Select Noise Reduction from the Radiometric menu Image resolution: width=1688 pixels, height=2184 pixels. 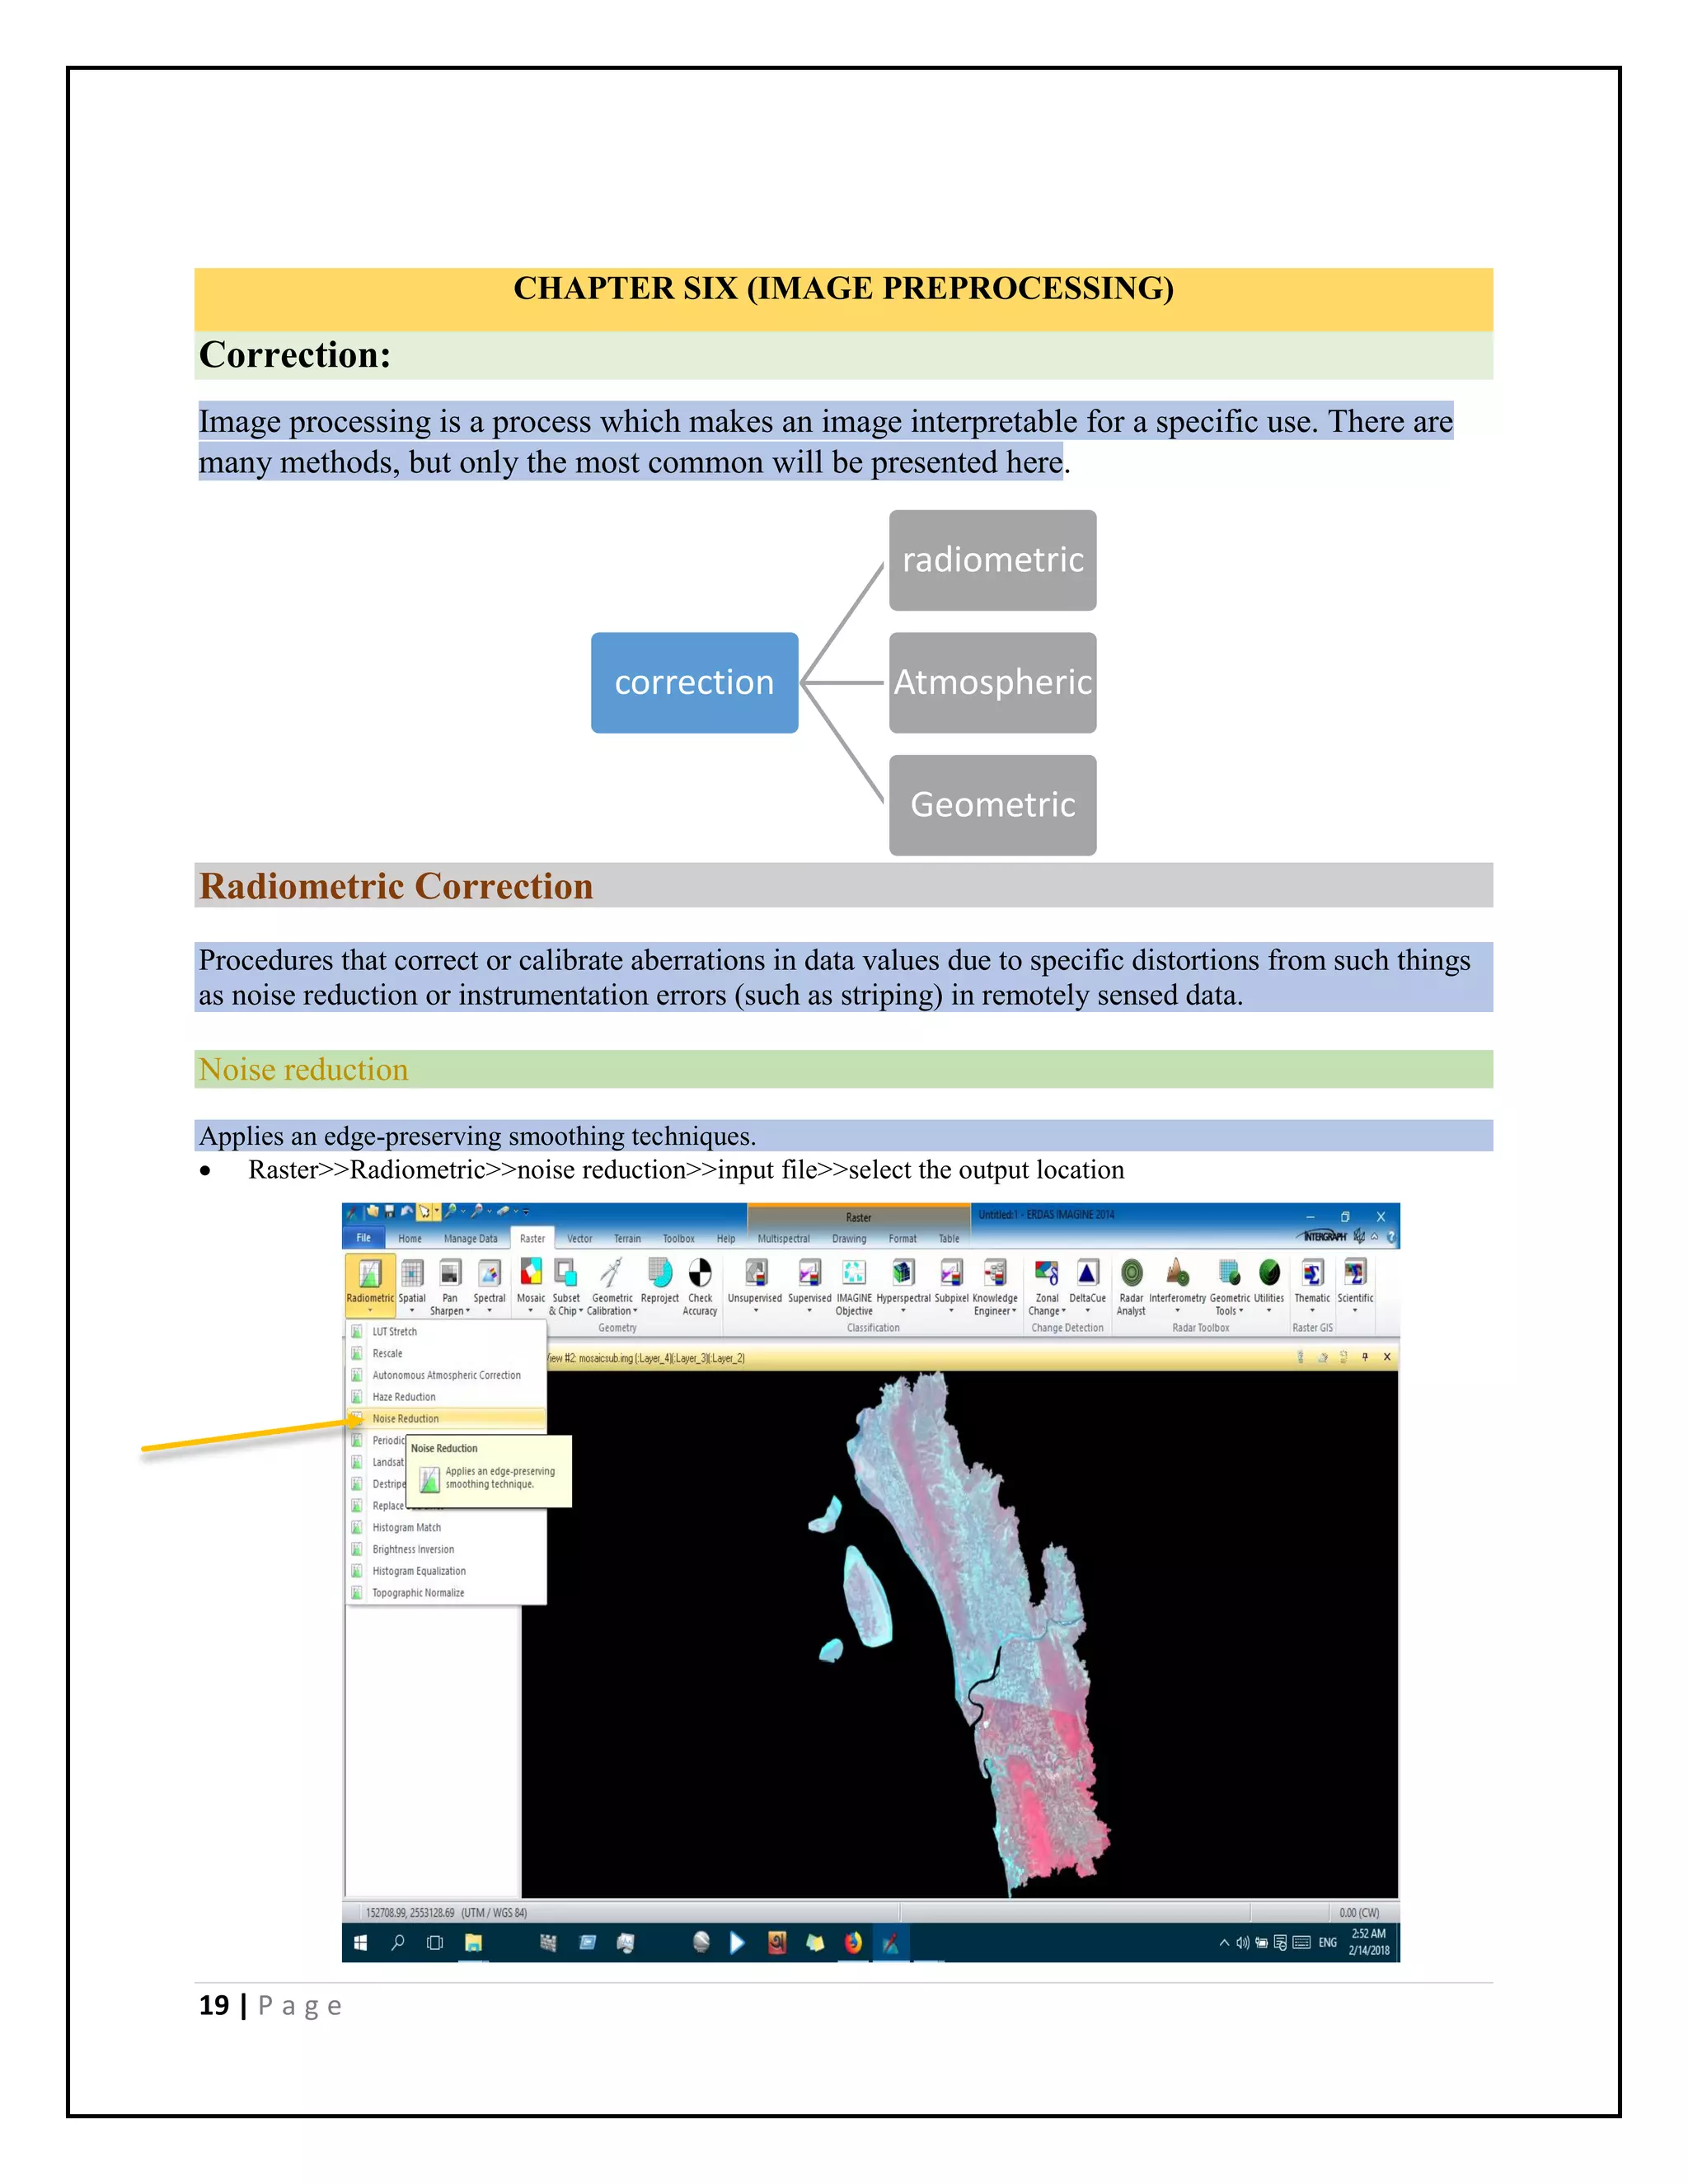coord(406,1418)
